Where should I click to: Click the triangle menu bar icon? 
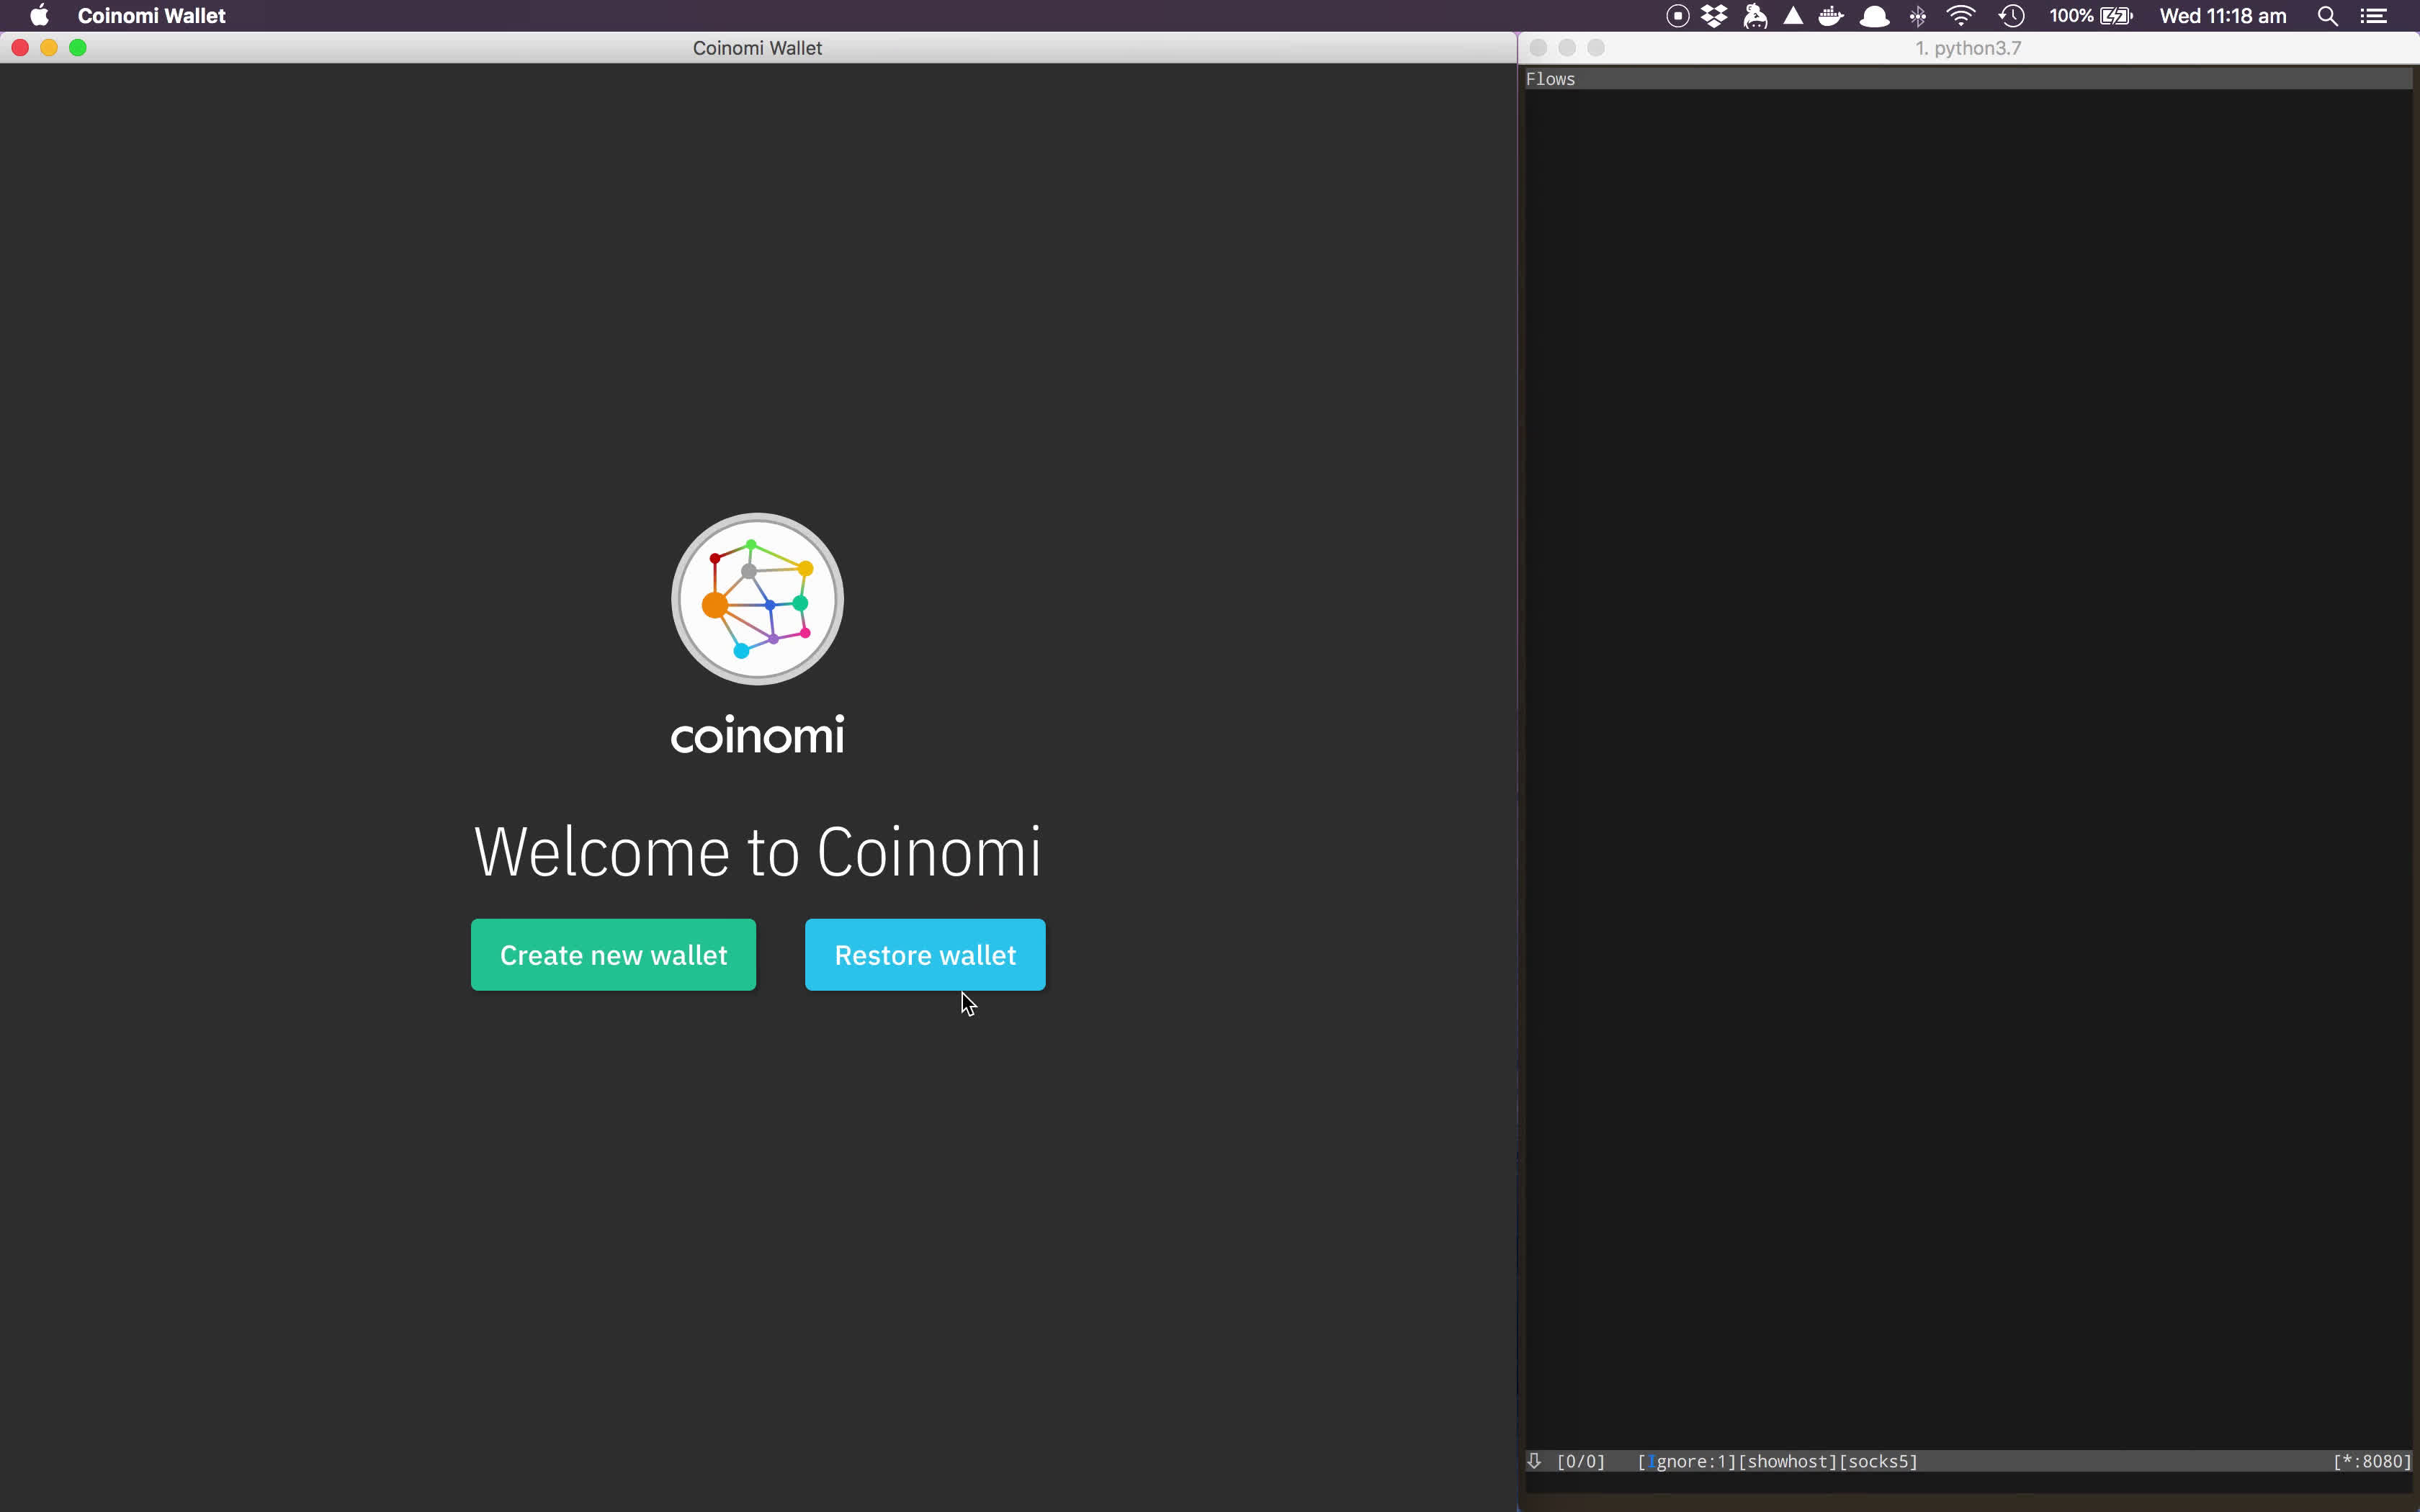1793,16
